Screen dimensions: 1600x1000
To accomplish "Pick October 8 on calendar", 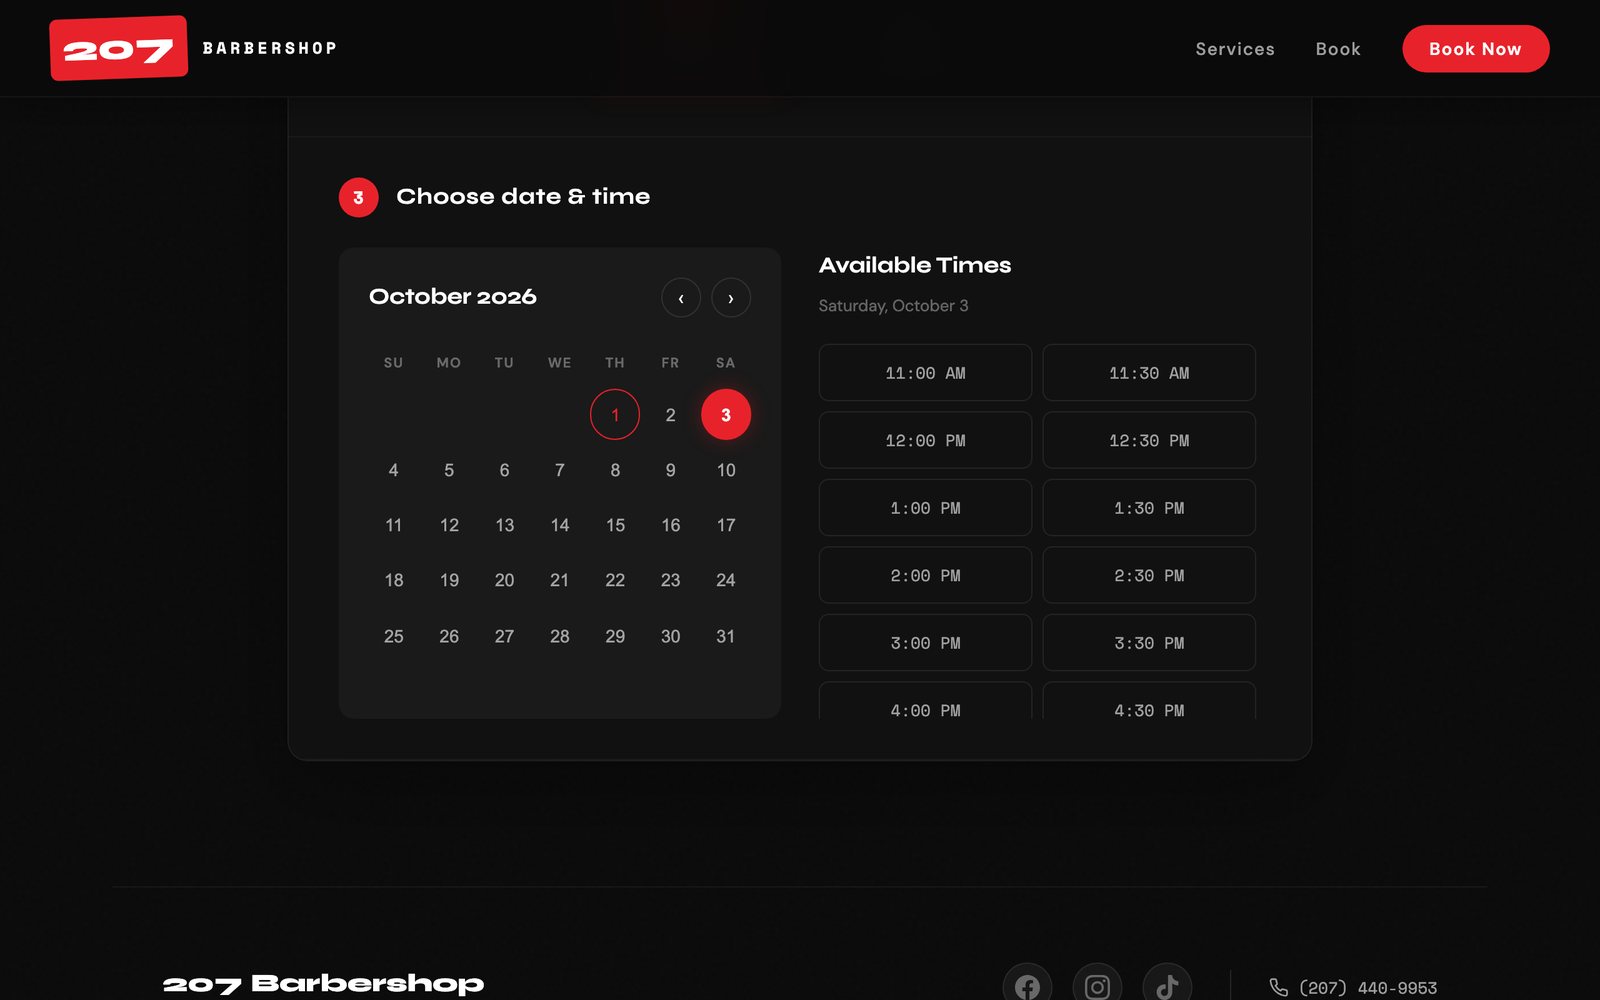I will (615, 470).
